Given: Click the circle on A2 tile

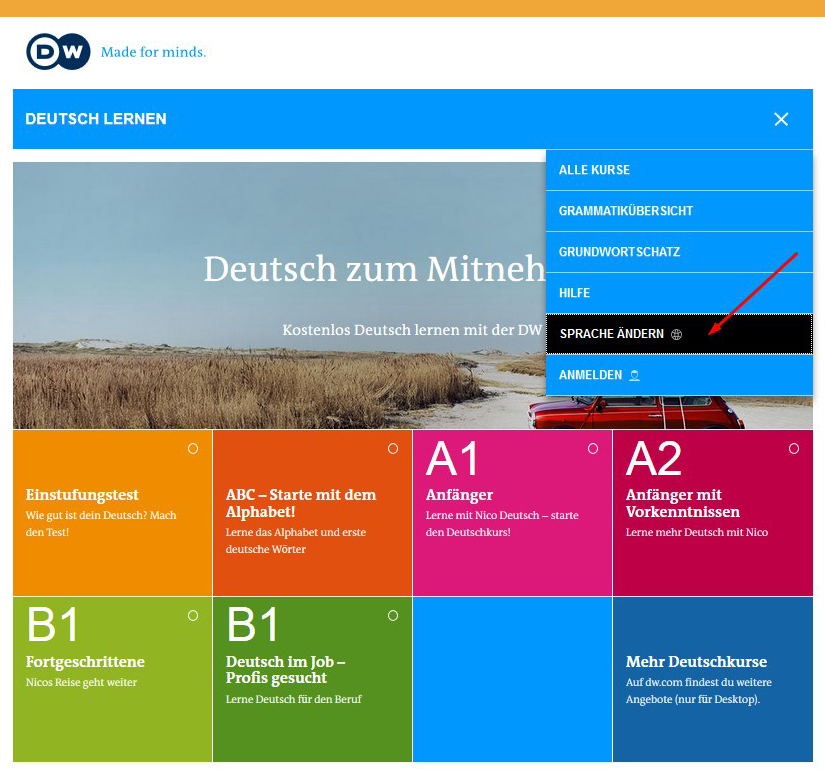Looking at the screenshot, I should tap(794, 449).
